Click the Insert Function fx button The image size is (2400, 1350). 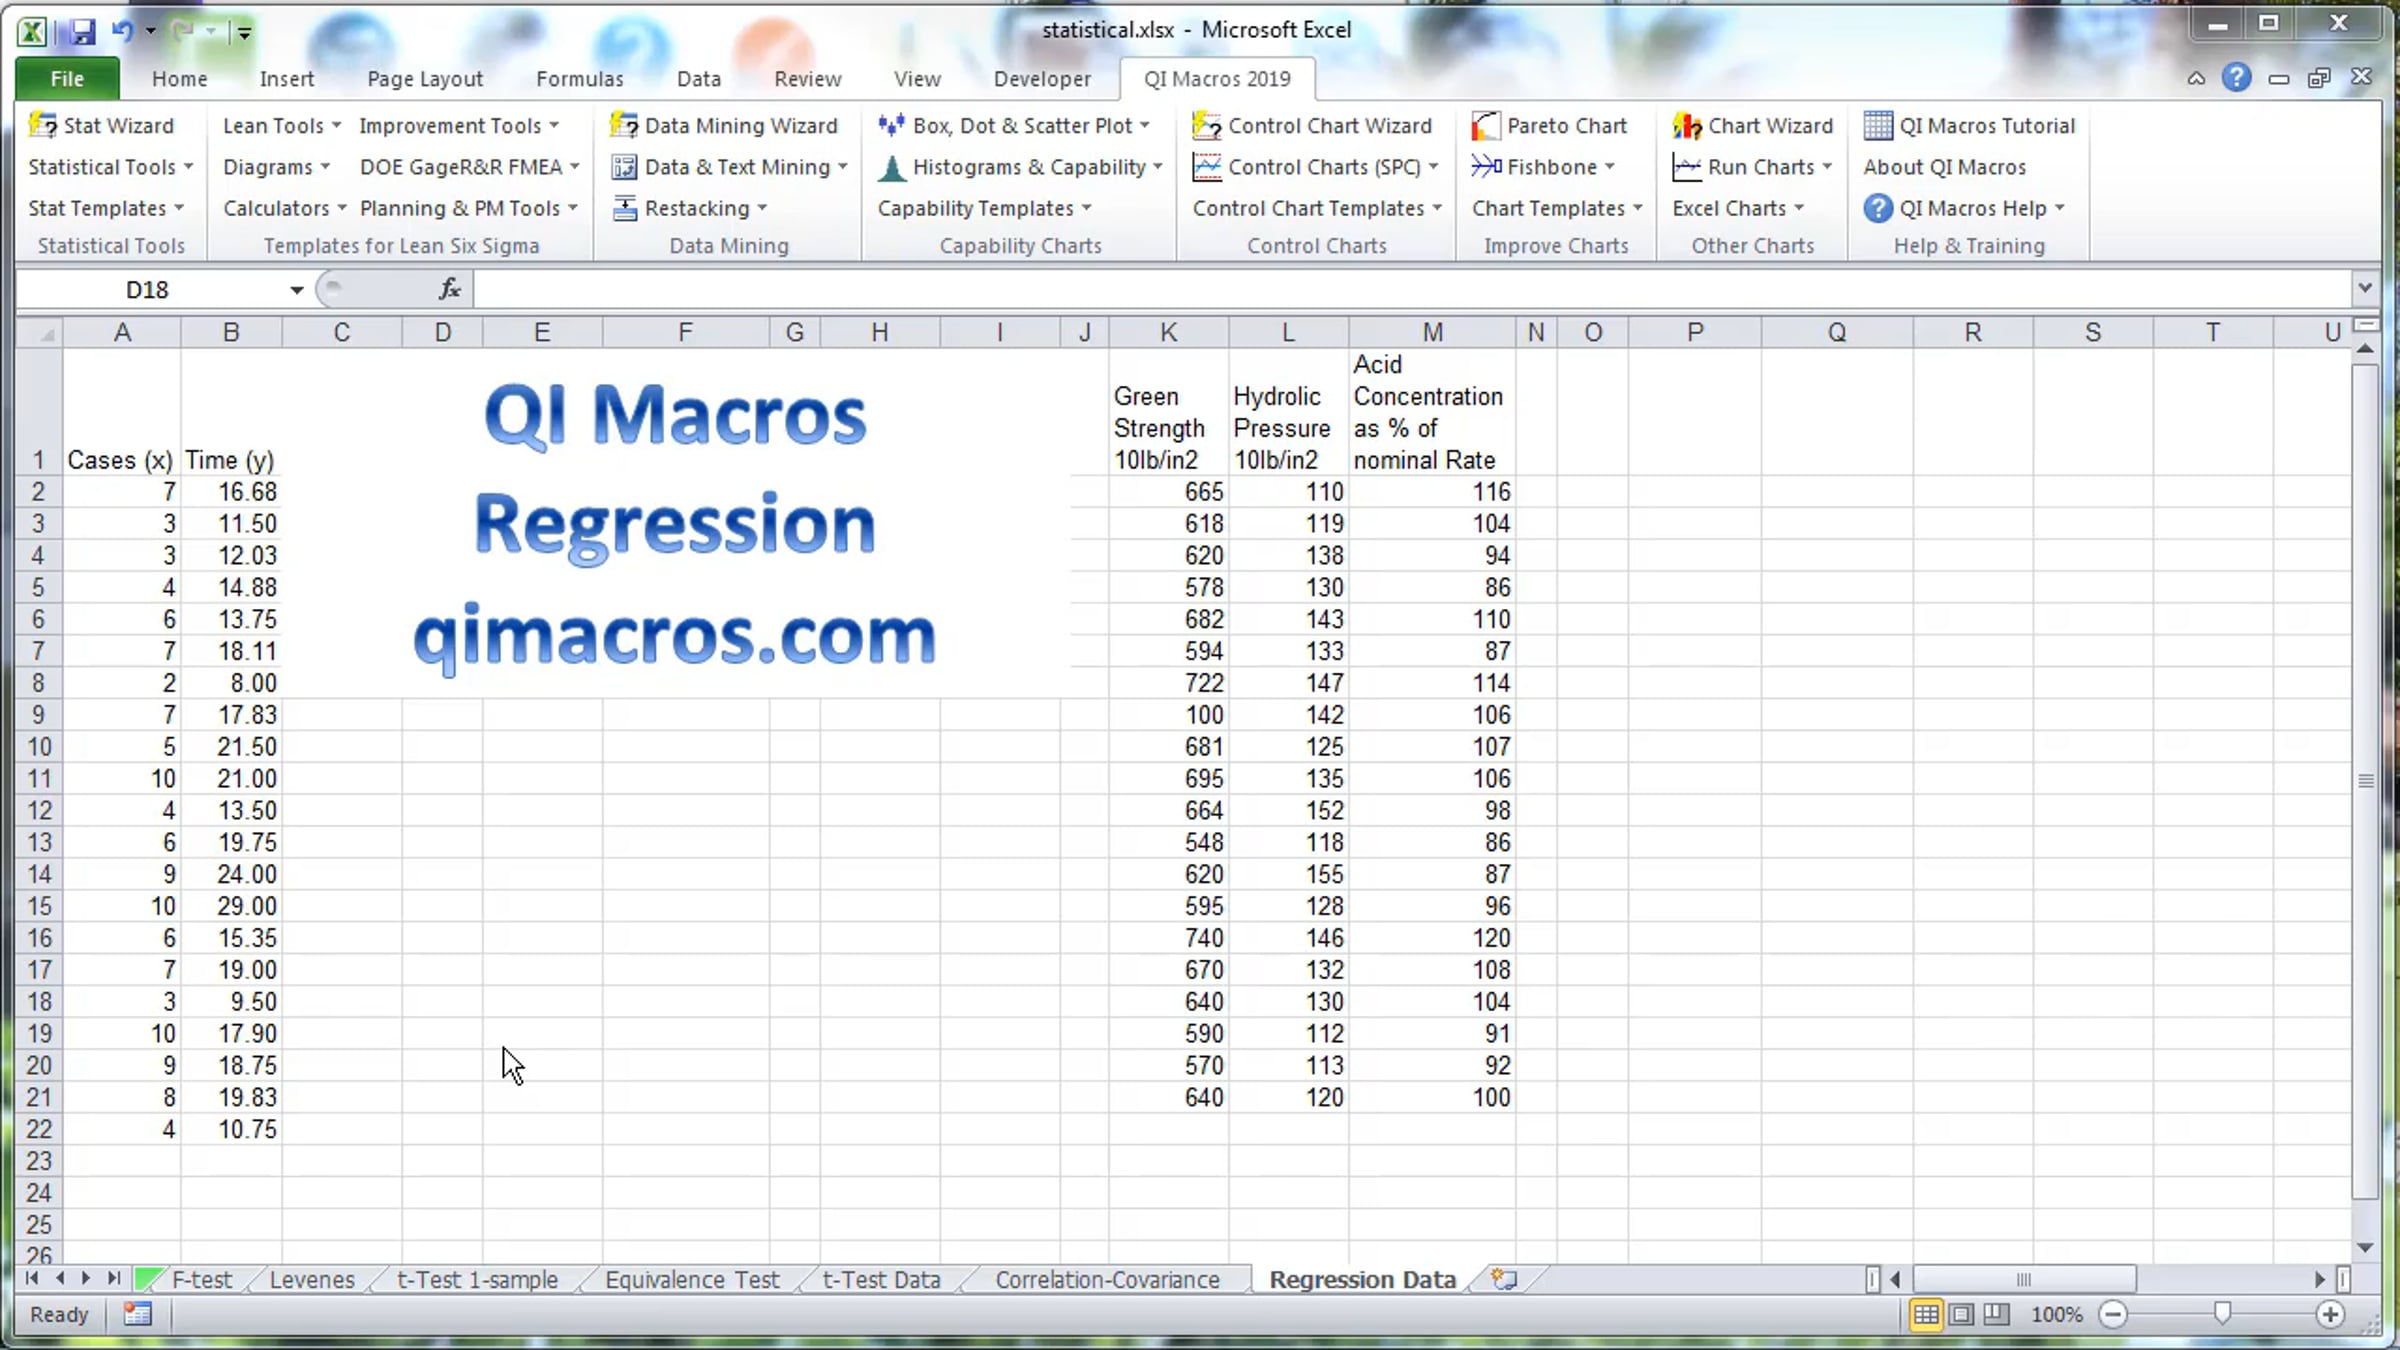point(449,289)
